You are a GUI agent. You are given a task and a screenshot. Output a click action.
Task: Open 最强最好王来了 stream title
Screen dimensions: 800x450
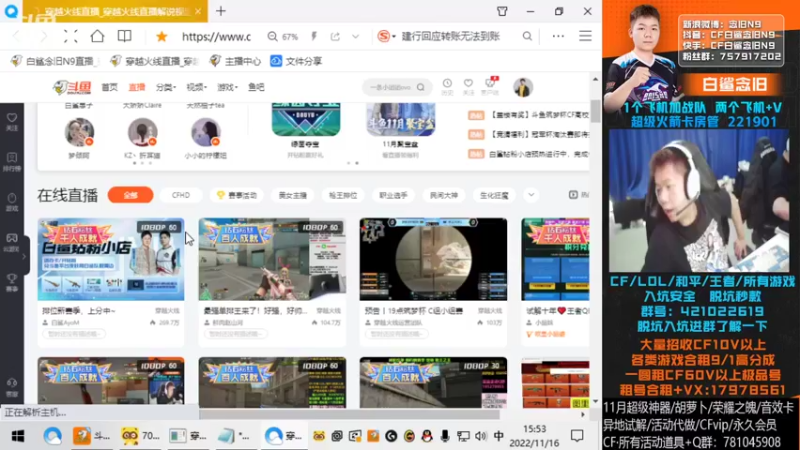point(255,311)
